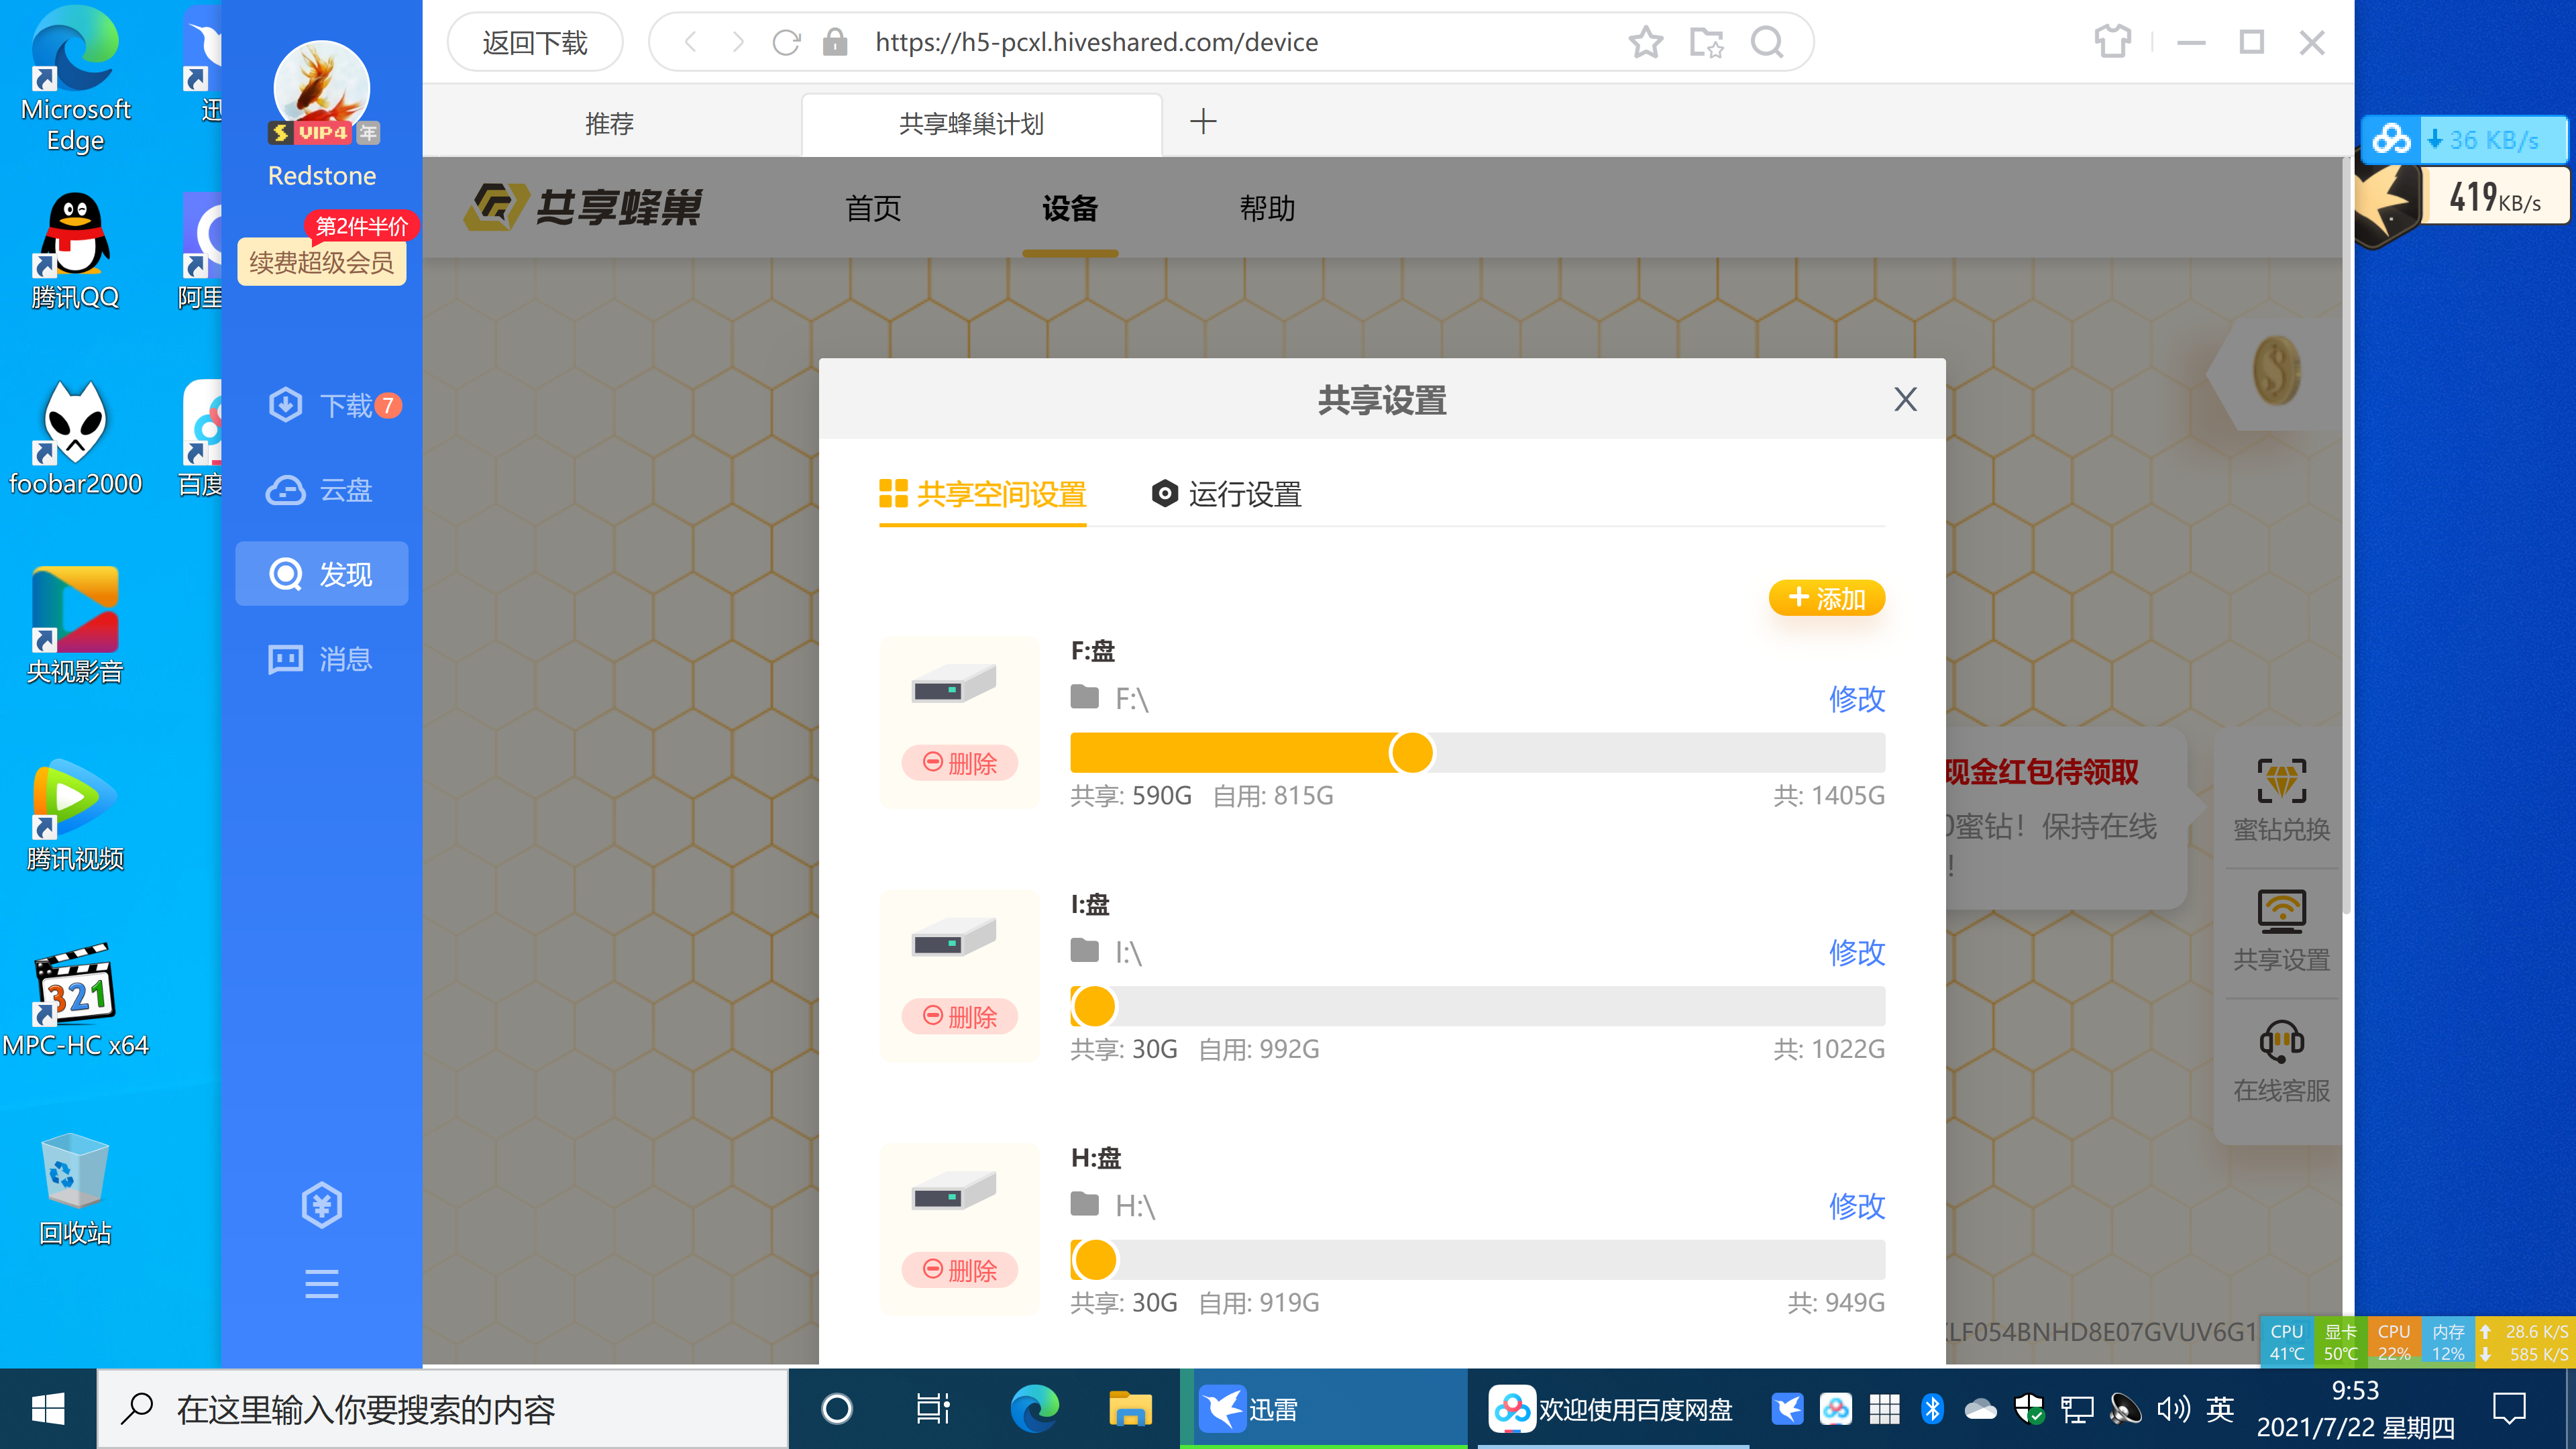Select the 推荐 browser tab
2576x1449 pixels.
[x=609, y=124]
